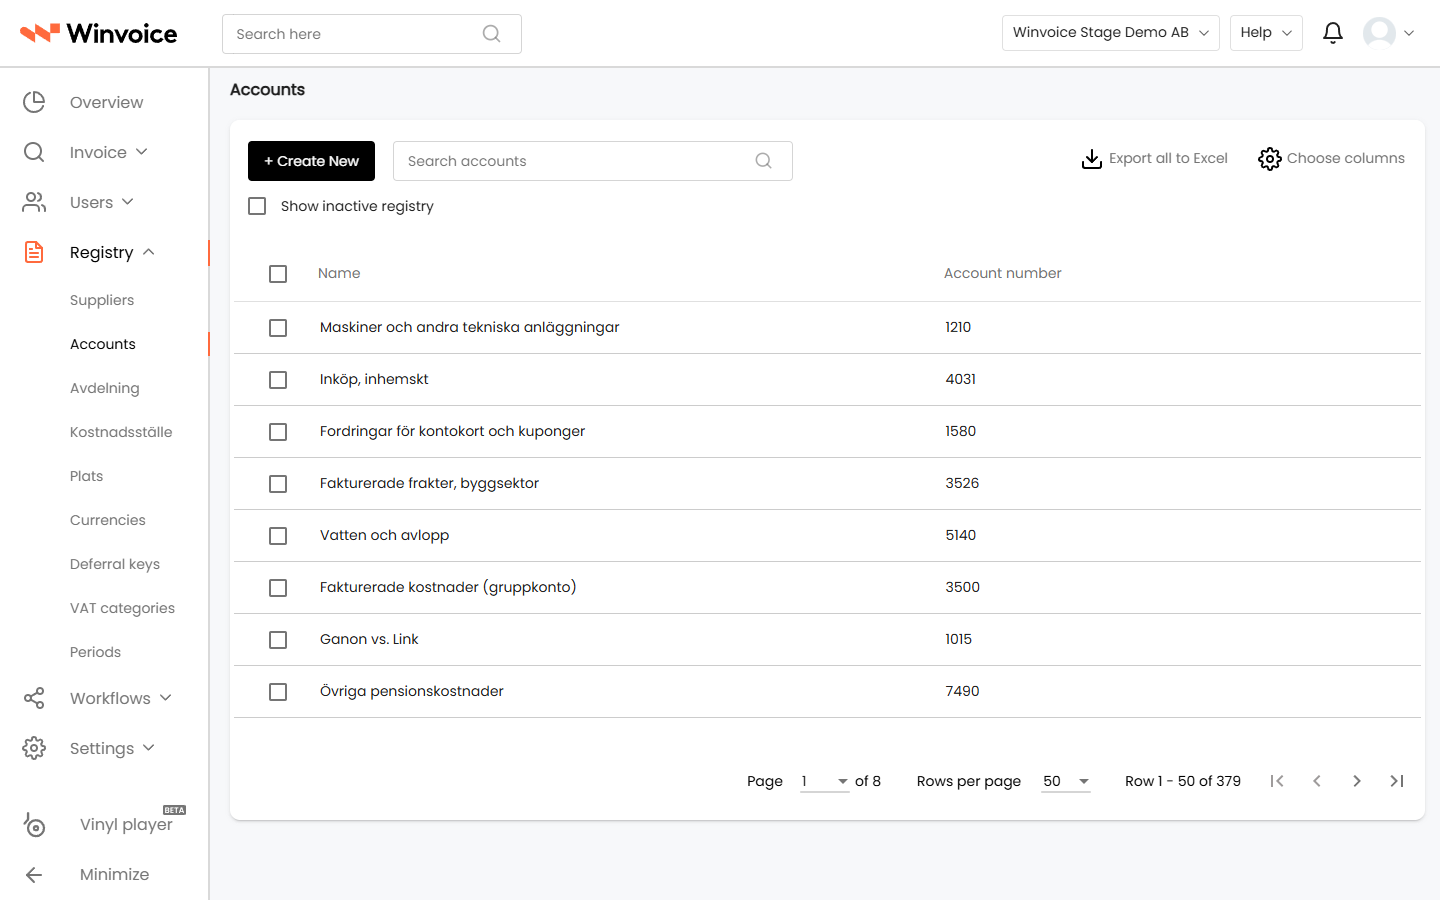Image resolution: width=1440 pixels, height=900 pixels.
Task: Check the select-all header checkbox
Action: (278, 274)
